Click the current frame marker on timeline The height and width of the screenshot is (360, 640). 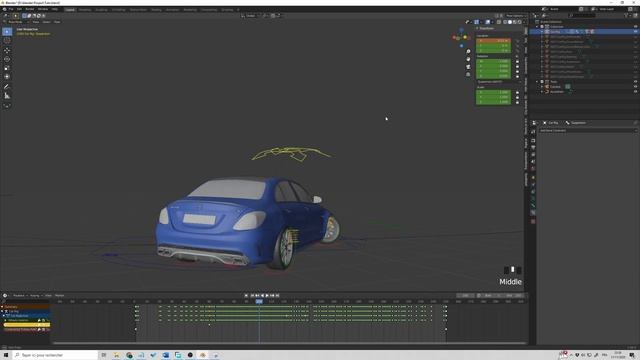coord(259,301)
